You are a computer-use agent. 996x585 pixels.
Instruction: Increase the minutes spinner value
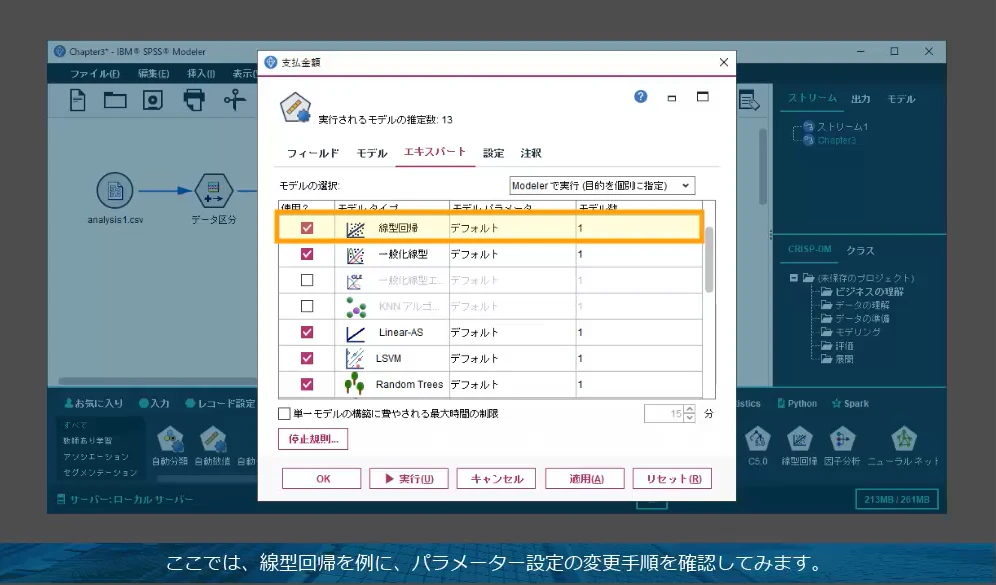tap(690, 410)
